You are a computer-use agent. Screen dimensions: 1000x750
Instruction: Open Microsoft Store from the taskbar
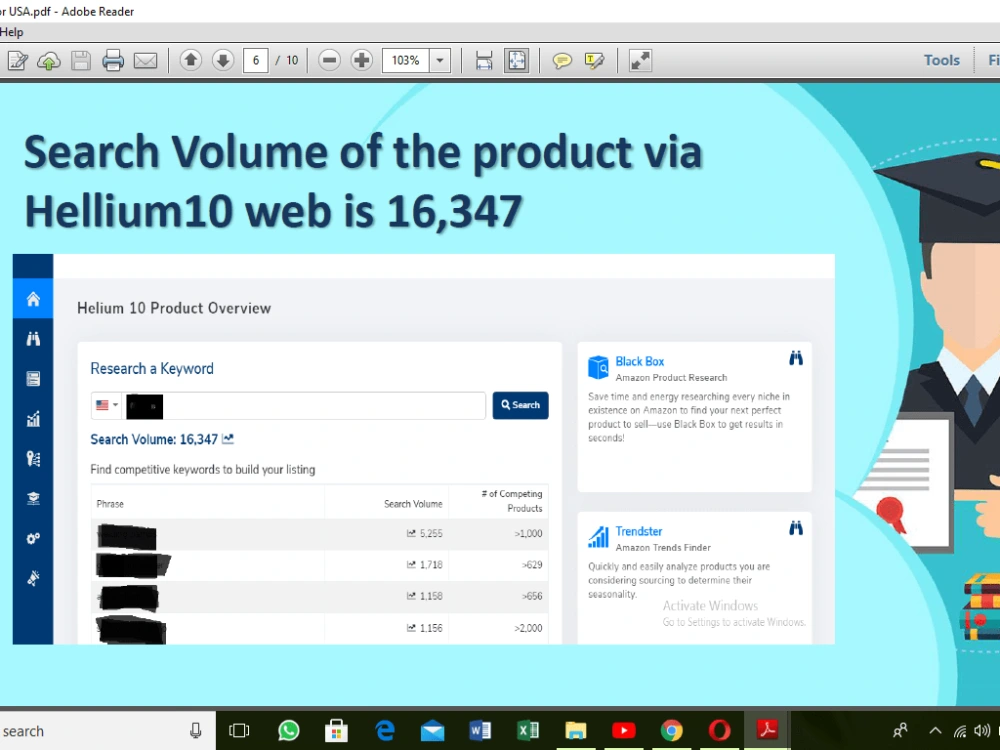336,731
